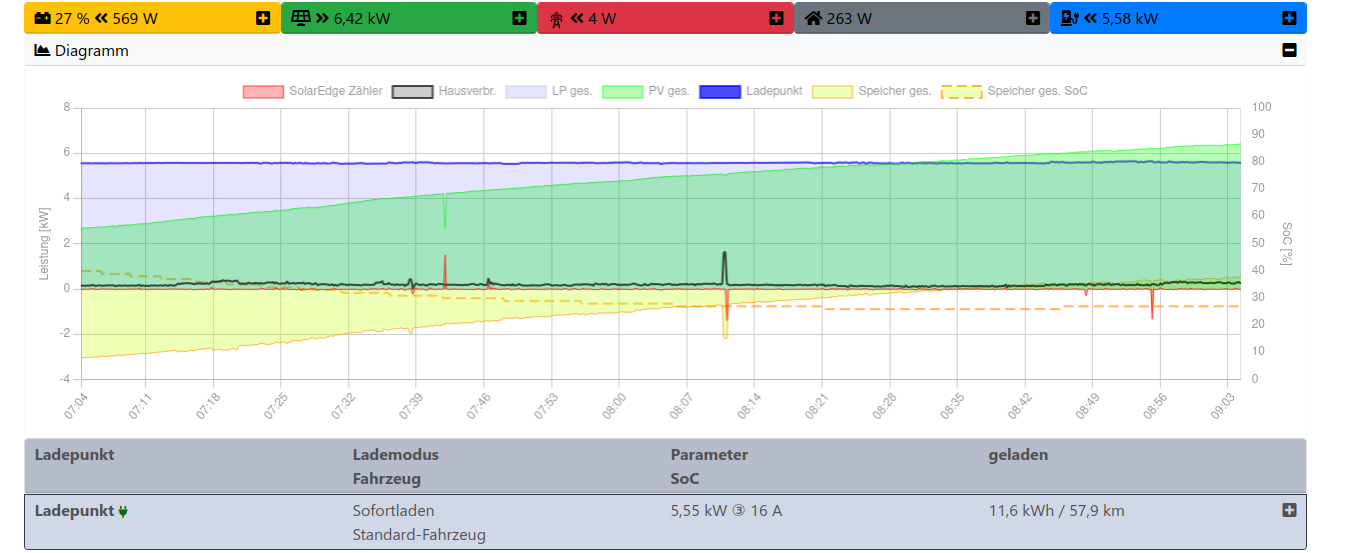Expand the green PV card with plus
This screenshot has height=553, width=1367.
pos(519,18)
